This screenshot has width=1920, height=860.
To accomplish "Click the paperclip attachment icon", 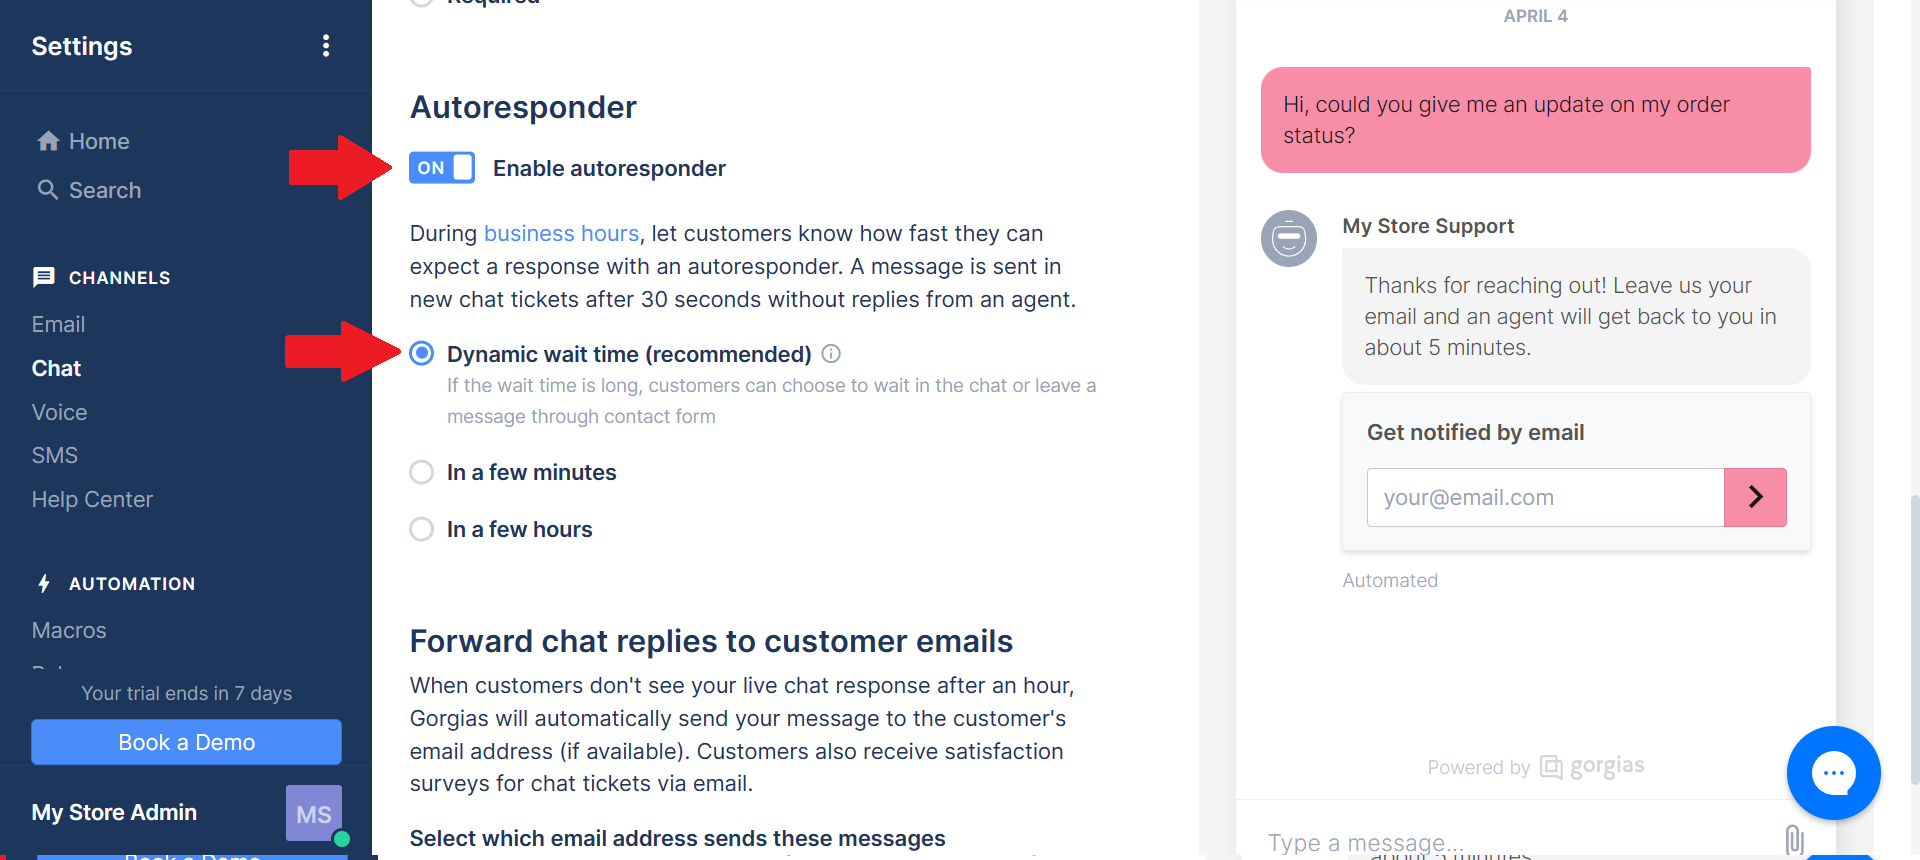I will [x=1794, y=840].
